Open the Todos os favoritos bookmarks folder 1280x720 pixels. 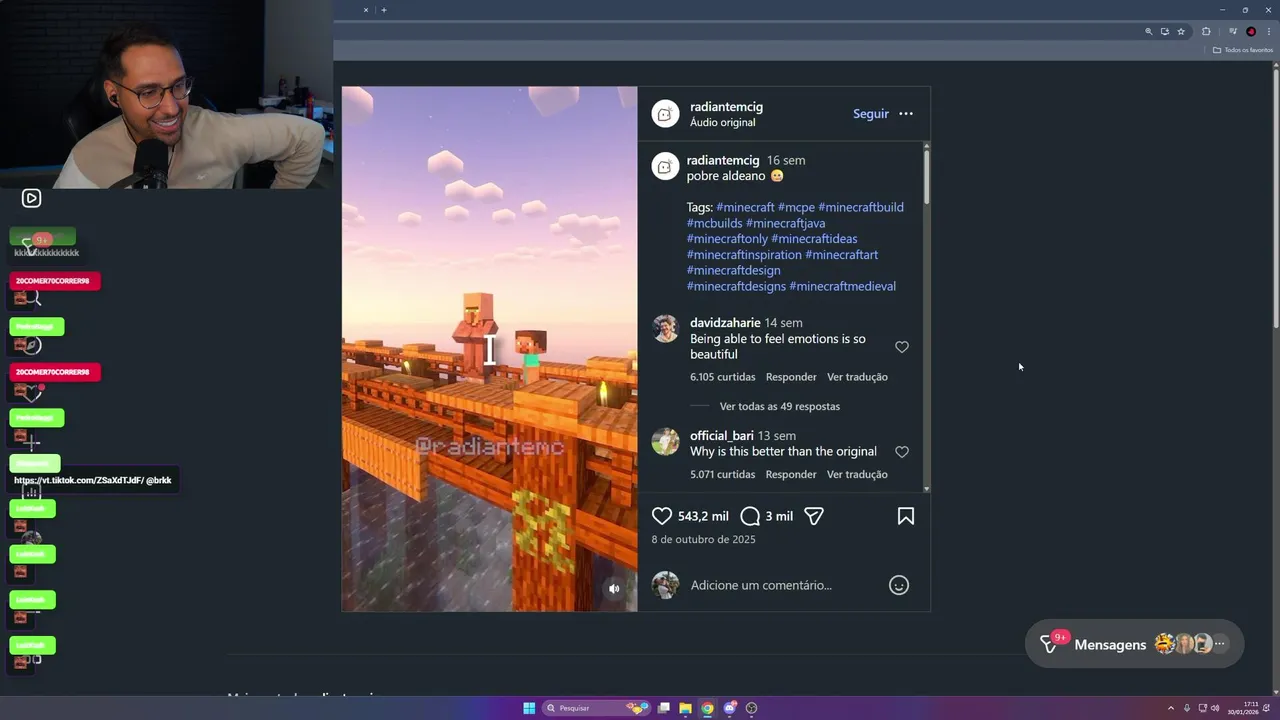click(x=1243, y=50)
